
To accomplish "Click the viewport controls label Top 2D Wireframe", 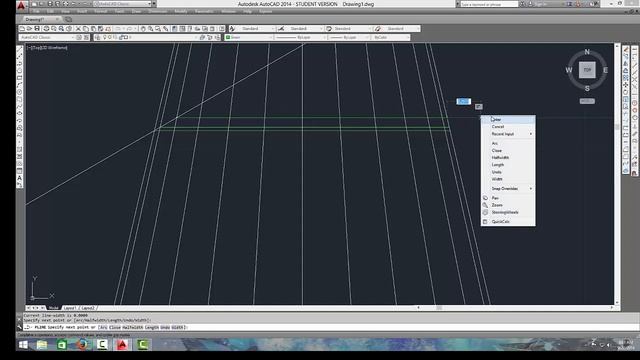I will coord(47,48).
